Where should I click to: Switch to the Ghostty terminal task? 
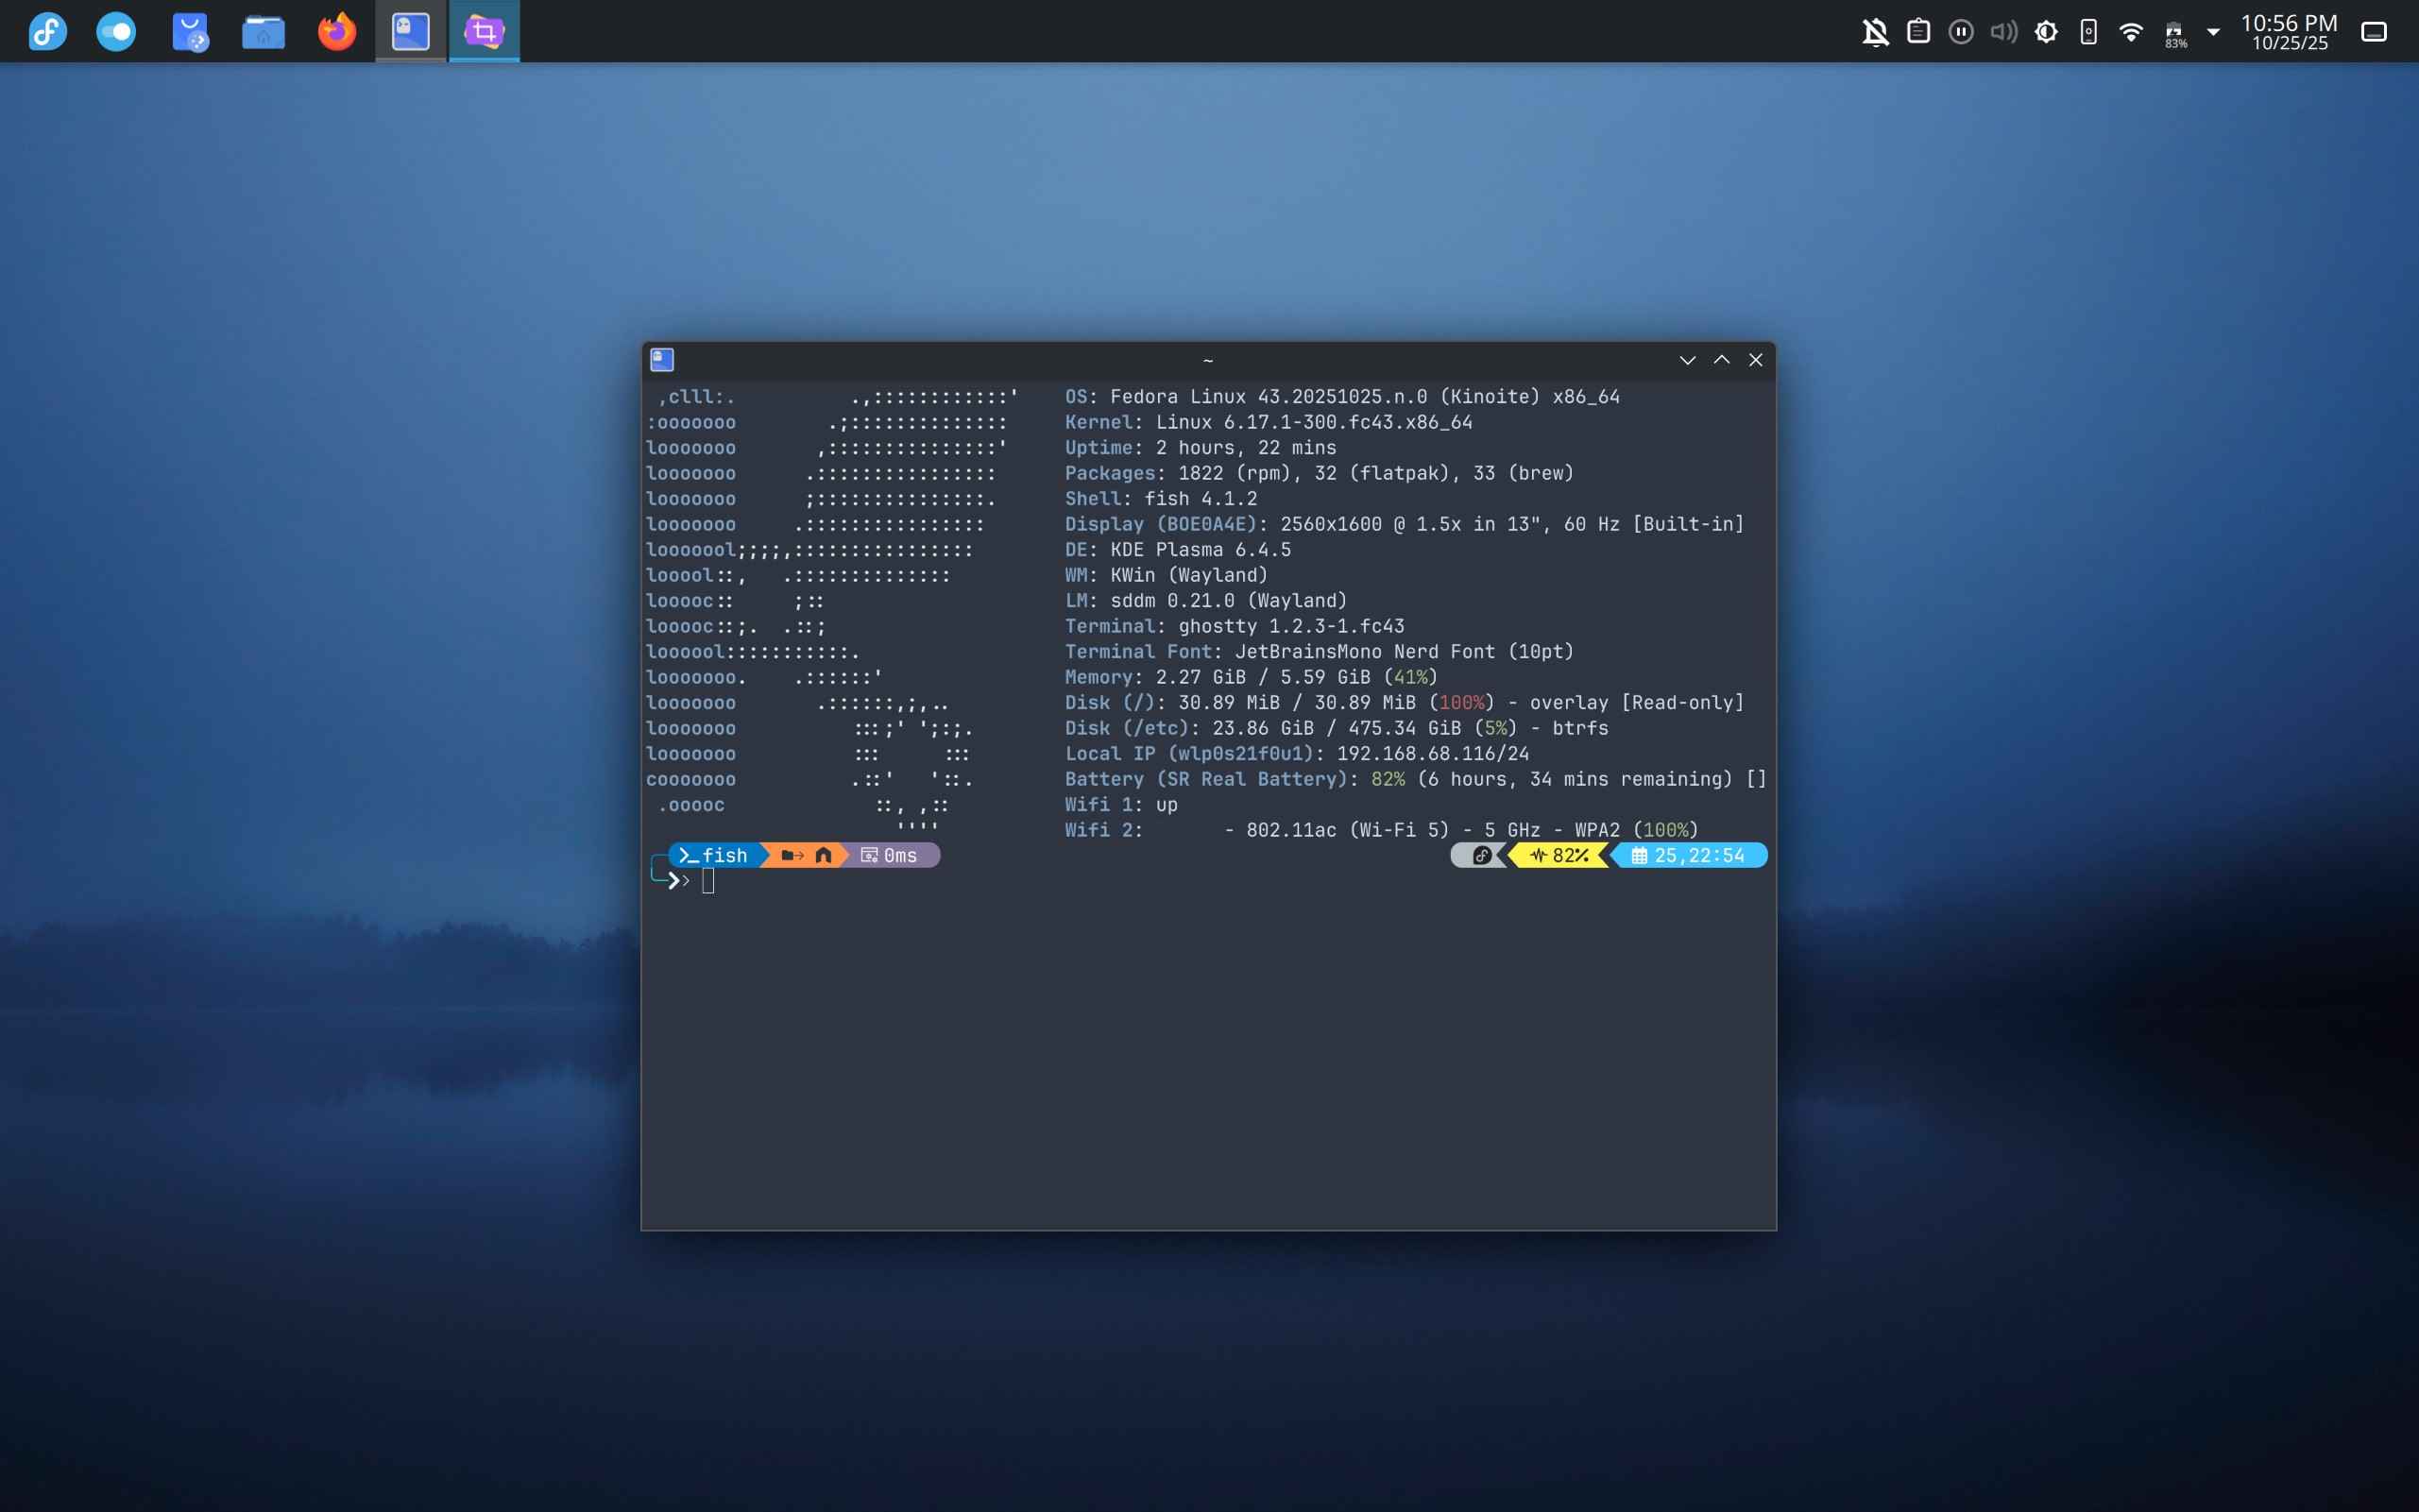tap(410, 31)
